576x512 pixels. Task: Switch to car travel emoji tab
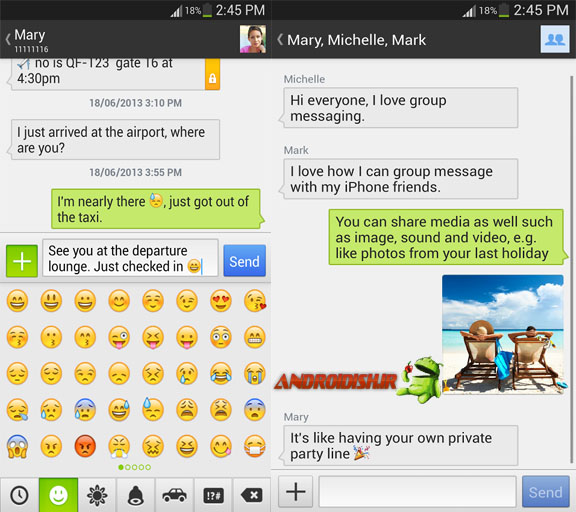pos(174,495)
